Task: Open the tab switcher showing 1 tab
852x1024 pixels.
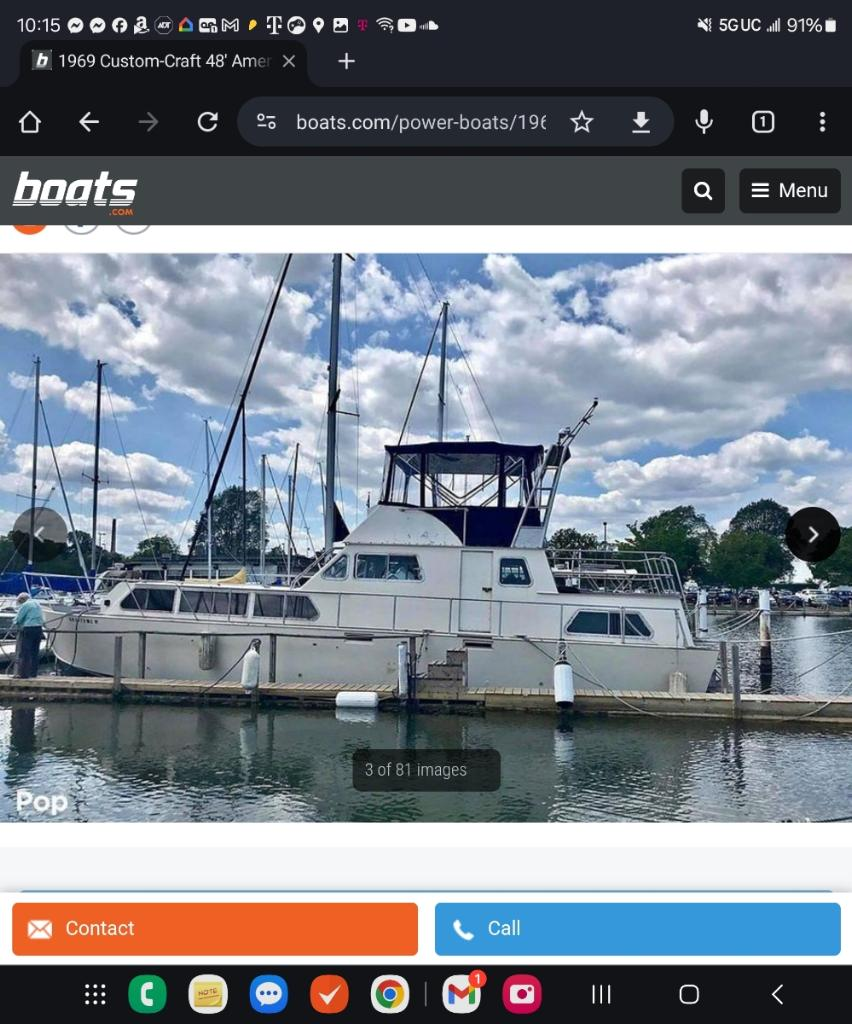Action: click(763, 122)
